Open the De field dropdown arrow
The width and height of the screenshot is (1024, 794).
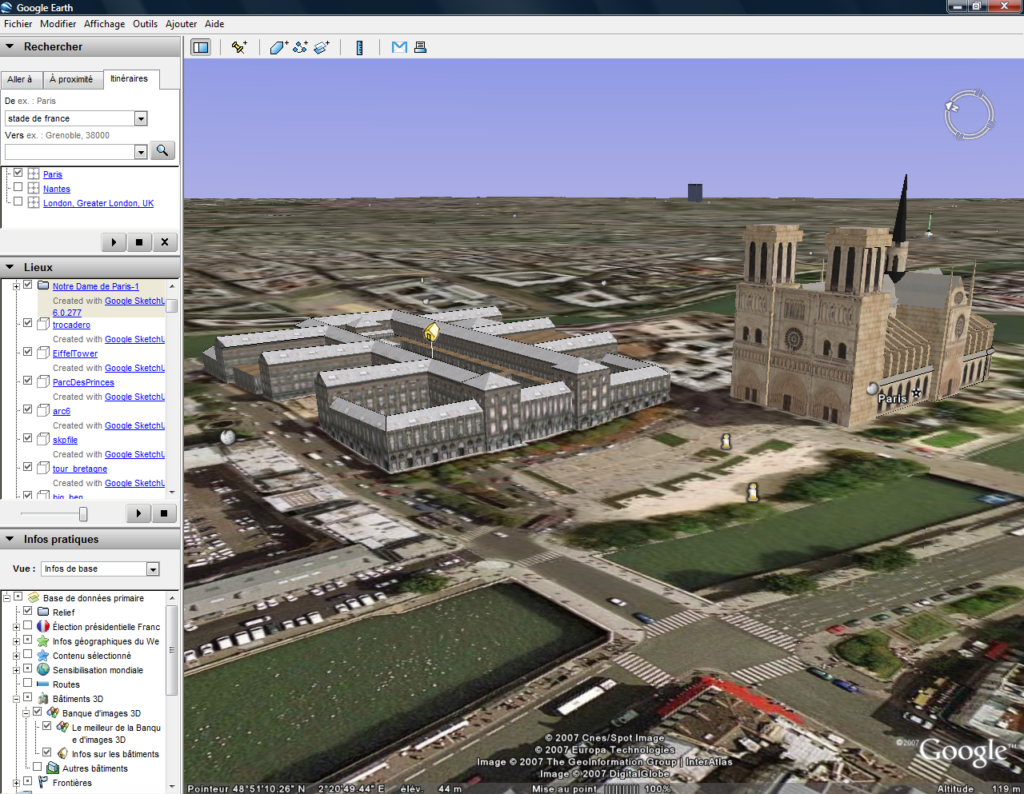pyautogui.click(x=141, y=118)
